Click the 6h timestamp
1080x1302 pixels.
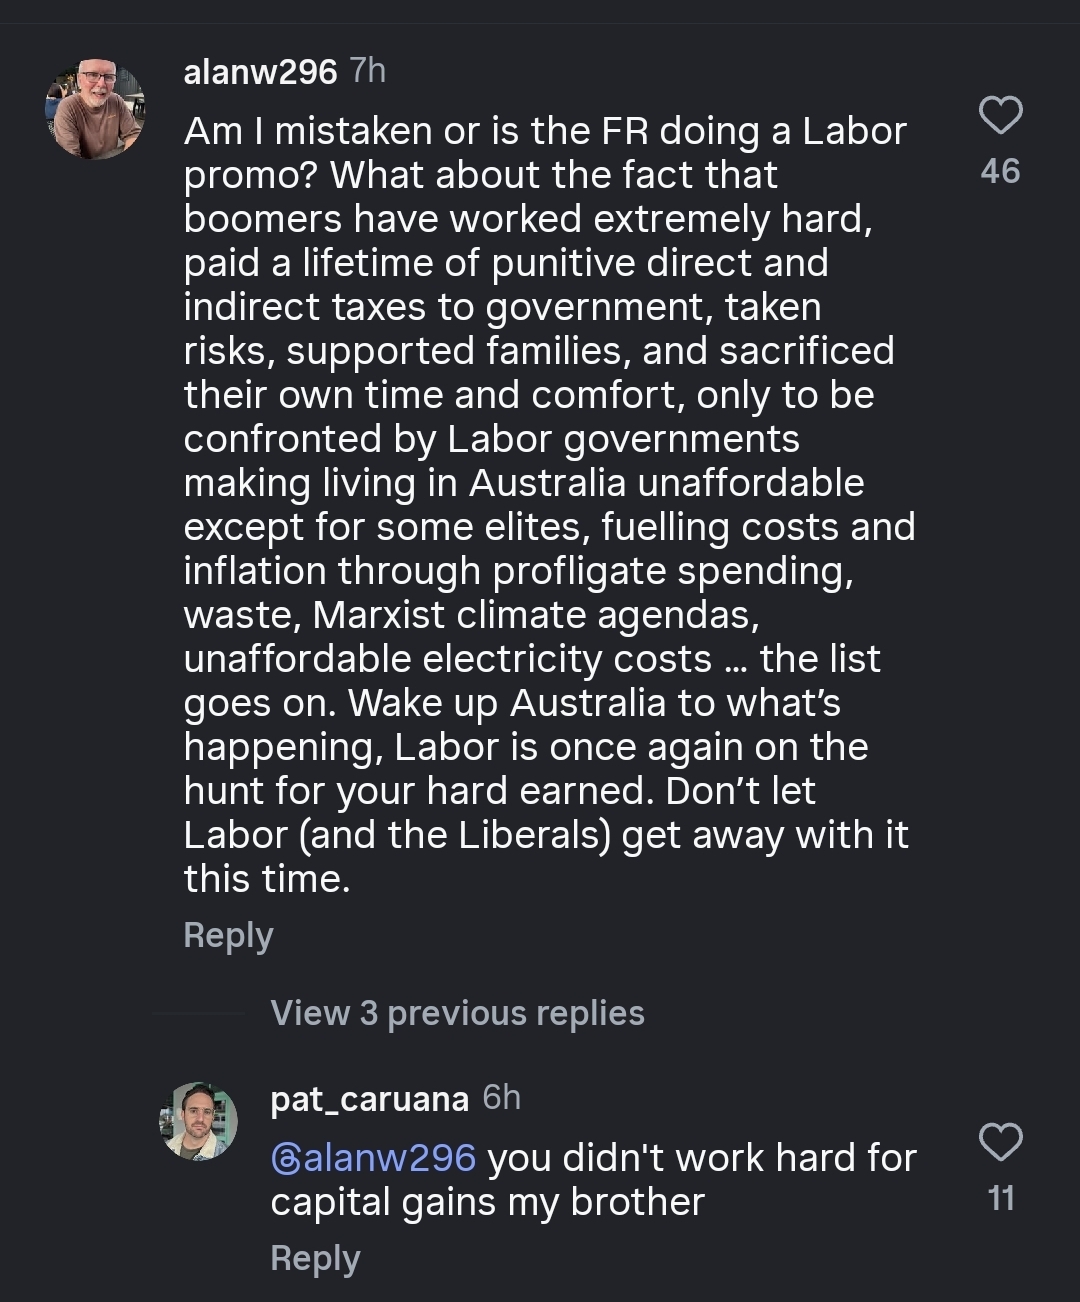coord(501,1098)
